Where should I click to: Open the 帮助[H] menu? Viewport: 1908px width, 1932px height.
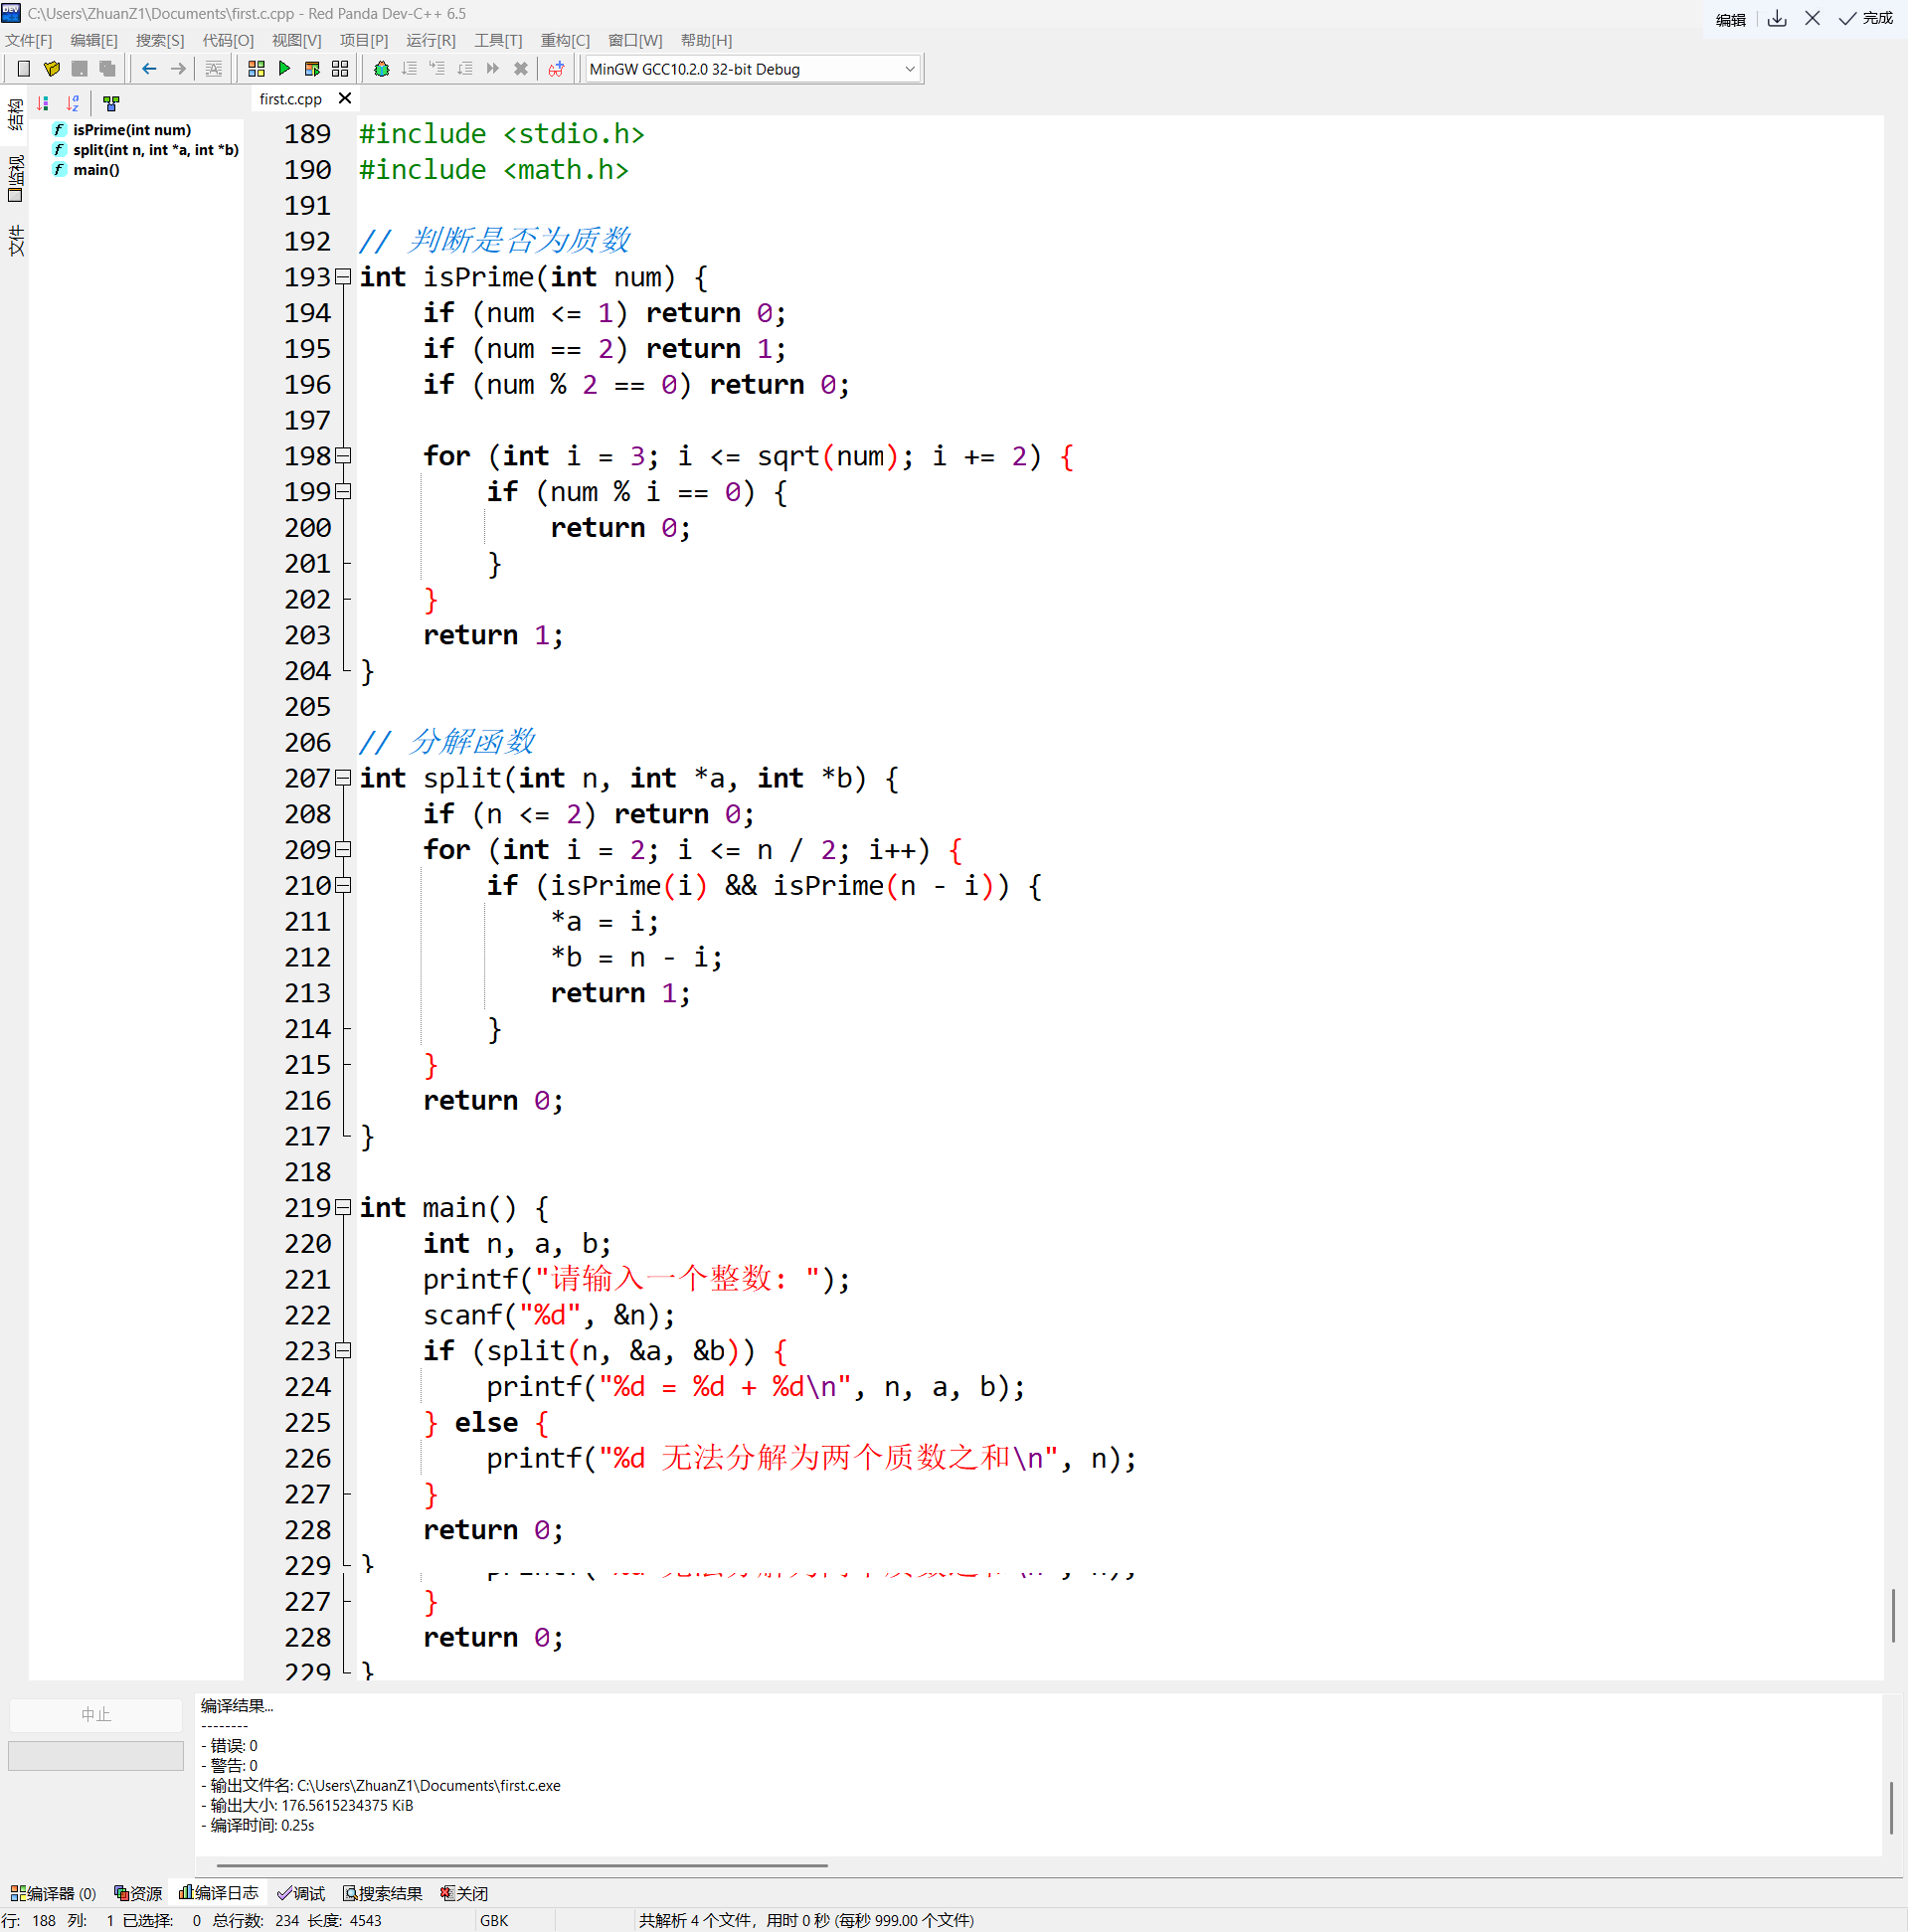click(706, 41)
